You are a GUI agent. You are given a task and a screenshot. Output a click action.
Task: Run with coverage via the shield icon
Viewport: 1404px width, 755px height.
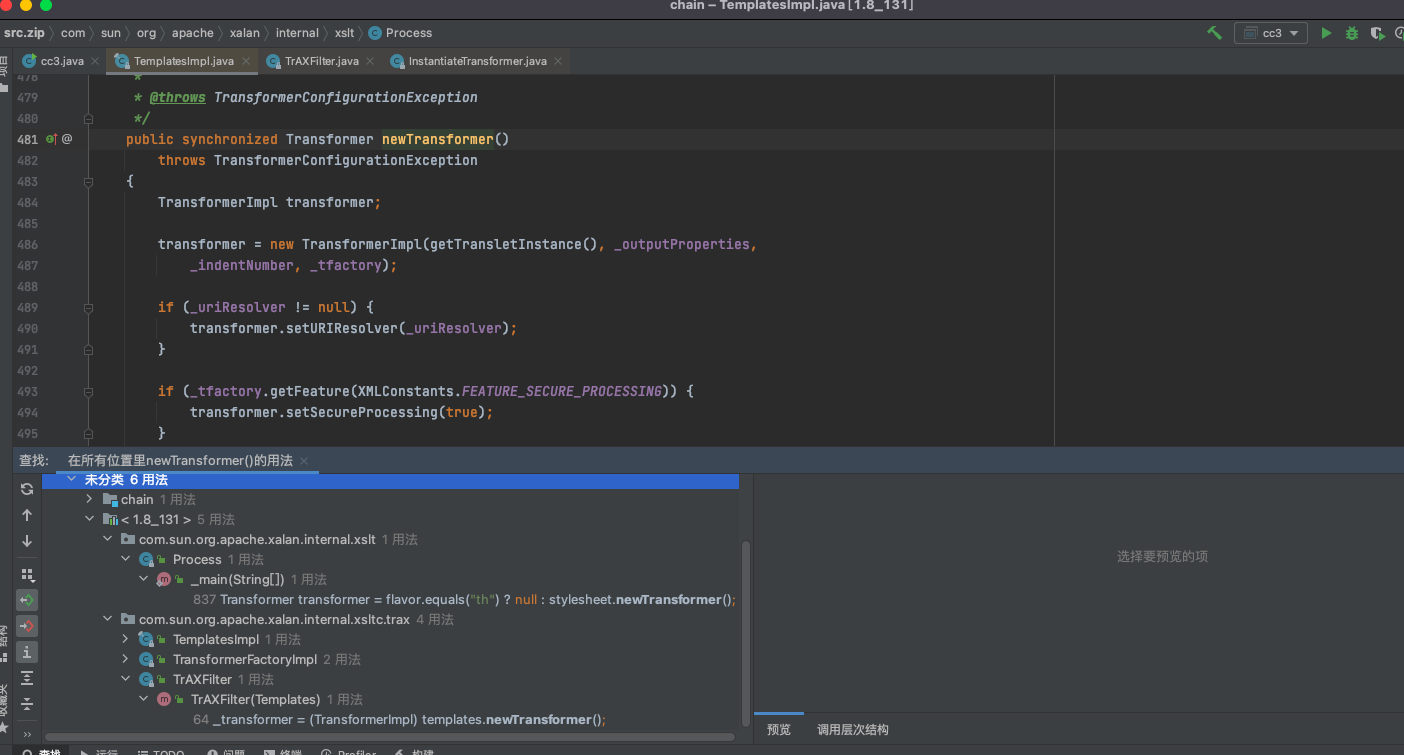point(1376,33)
